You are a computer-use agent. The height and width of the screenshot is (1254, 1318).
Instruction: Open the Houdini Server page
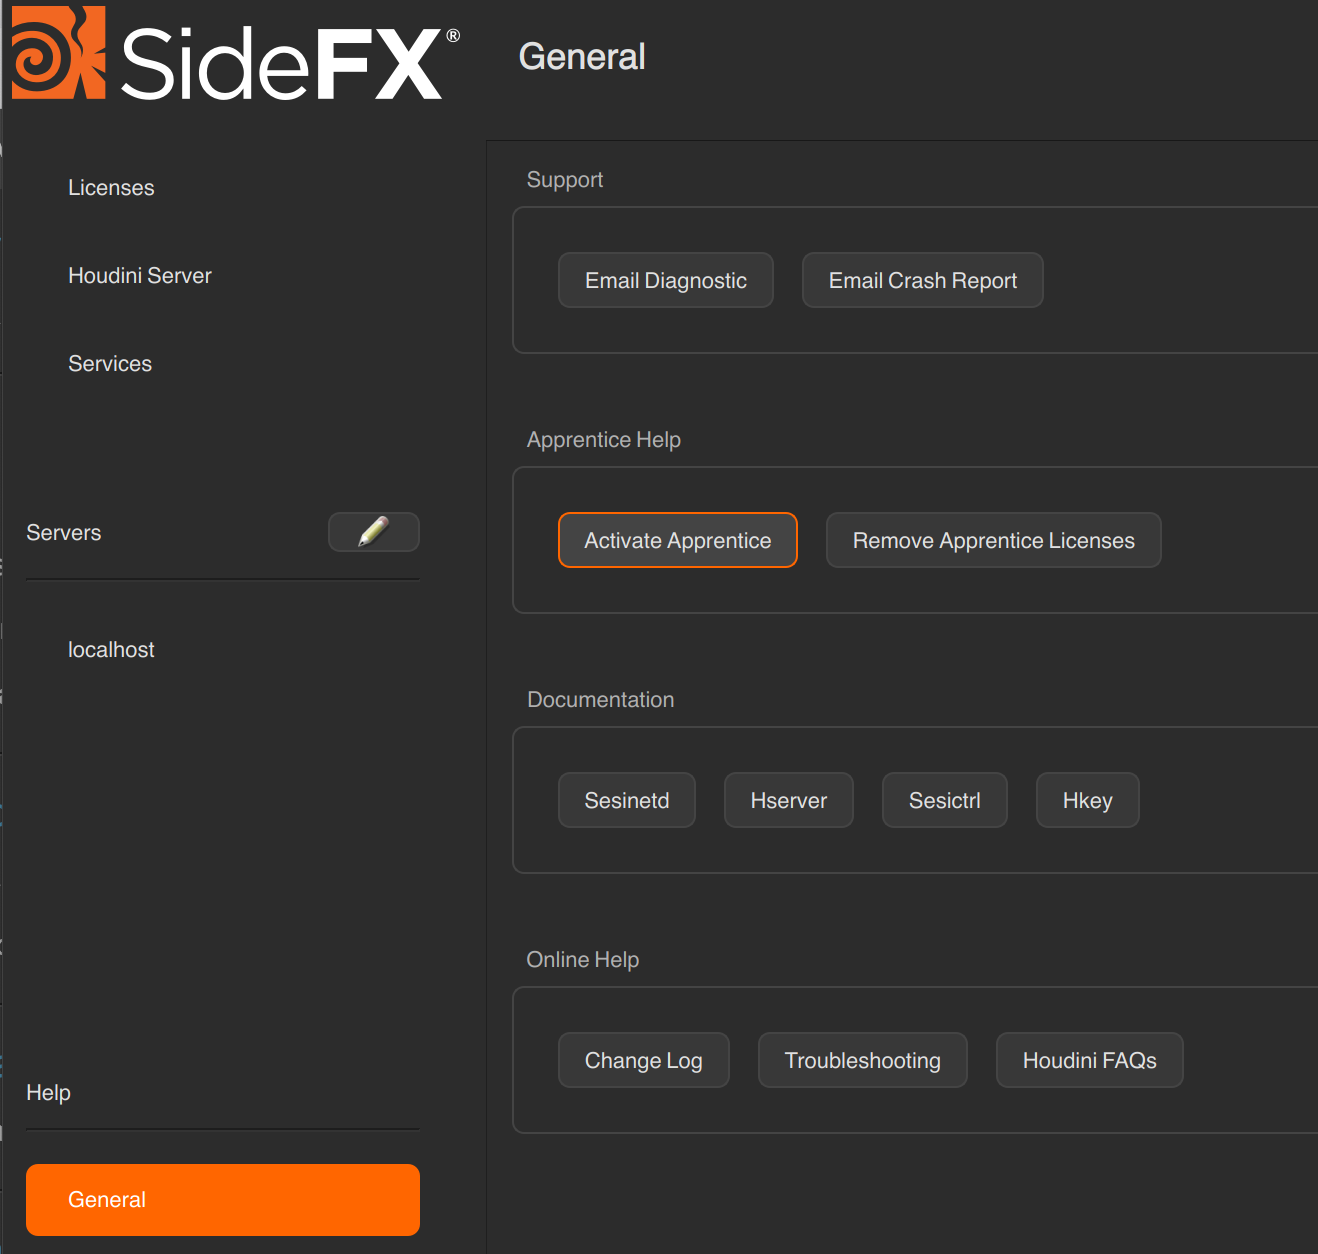pos(140,276)
